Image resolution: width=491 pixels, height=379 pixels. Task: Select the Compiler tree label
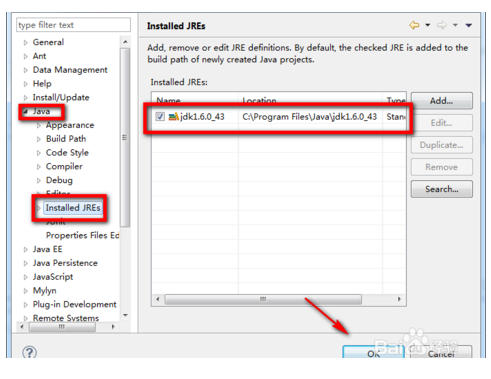point(64,166)
